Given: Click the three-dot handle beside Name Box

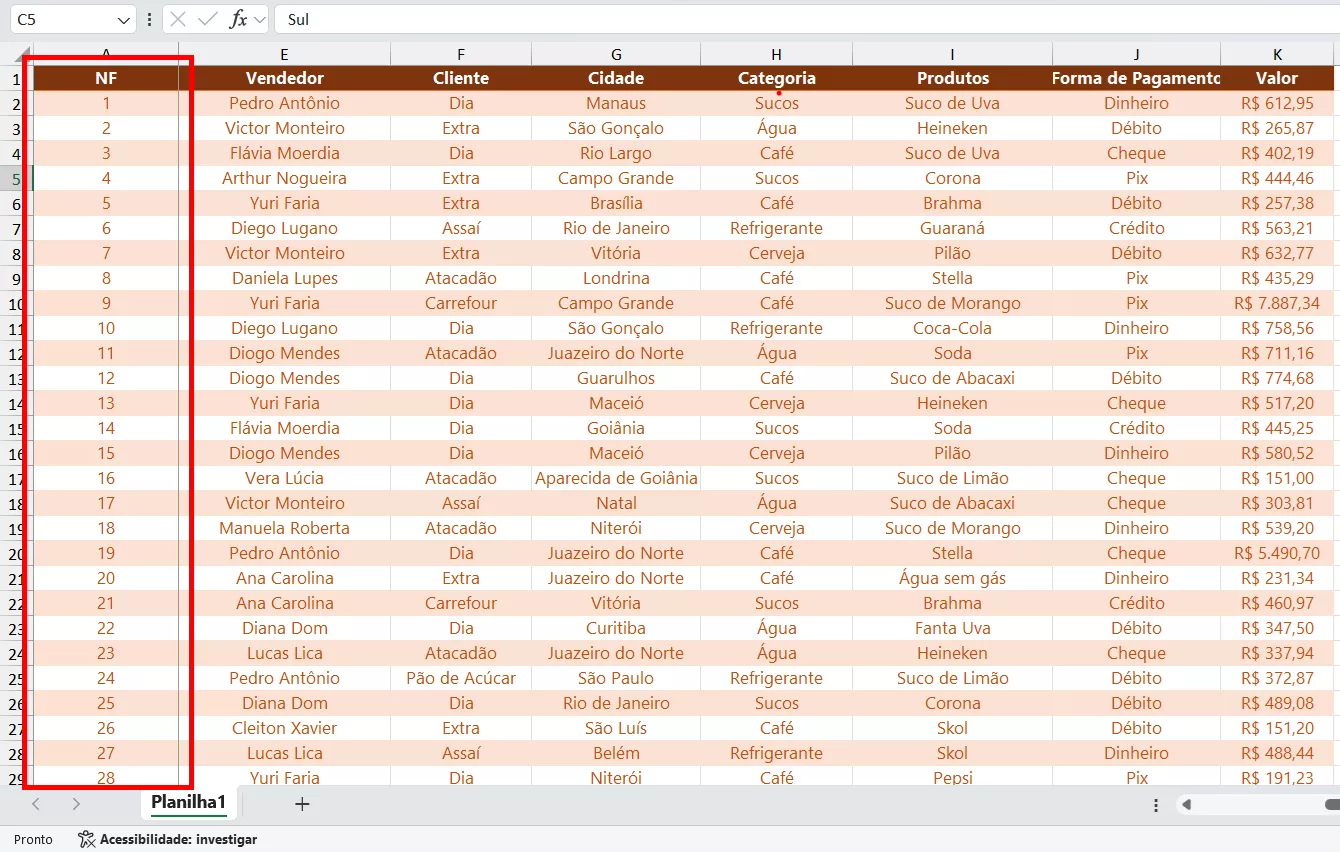Looking at the screenshot, I should pyautogui.click(x=150, y=20).
